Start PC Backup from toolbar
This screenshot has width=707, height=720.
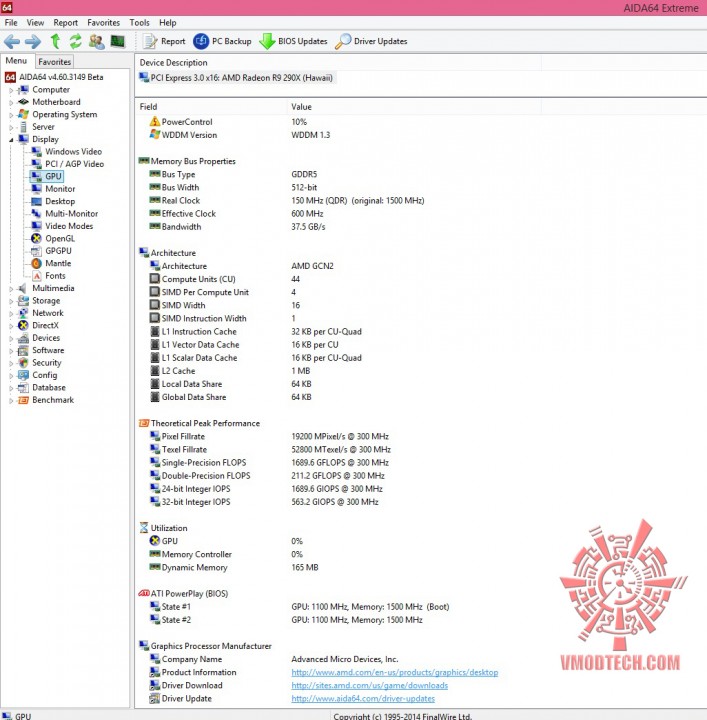[222, 41]
